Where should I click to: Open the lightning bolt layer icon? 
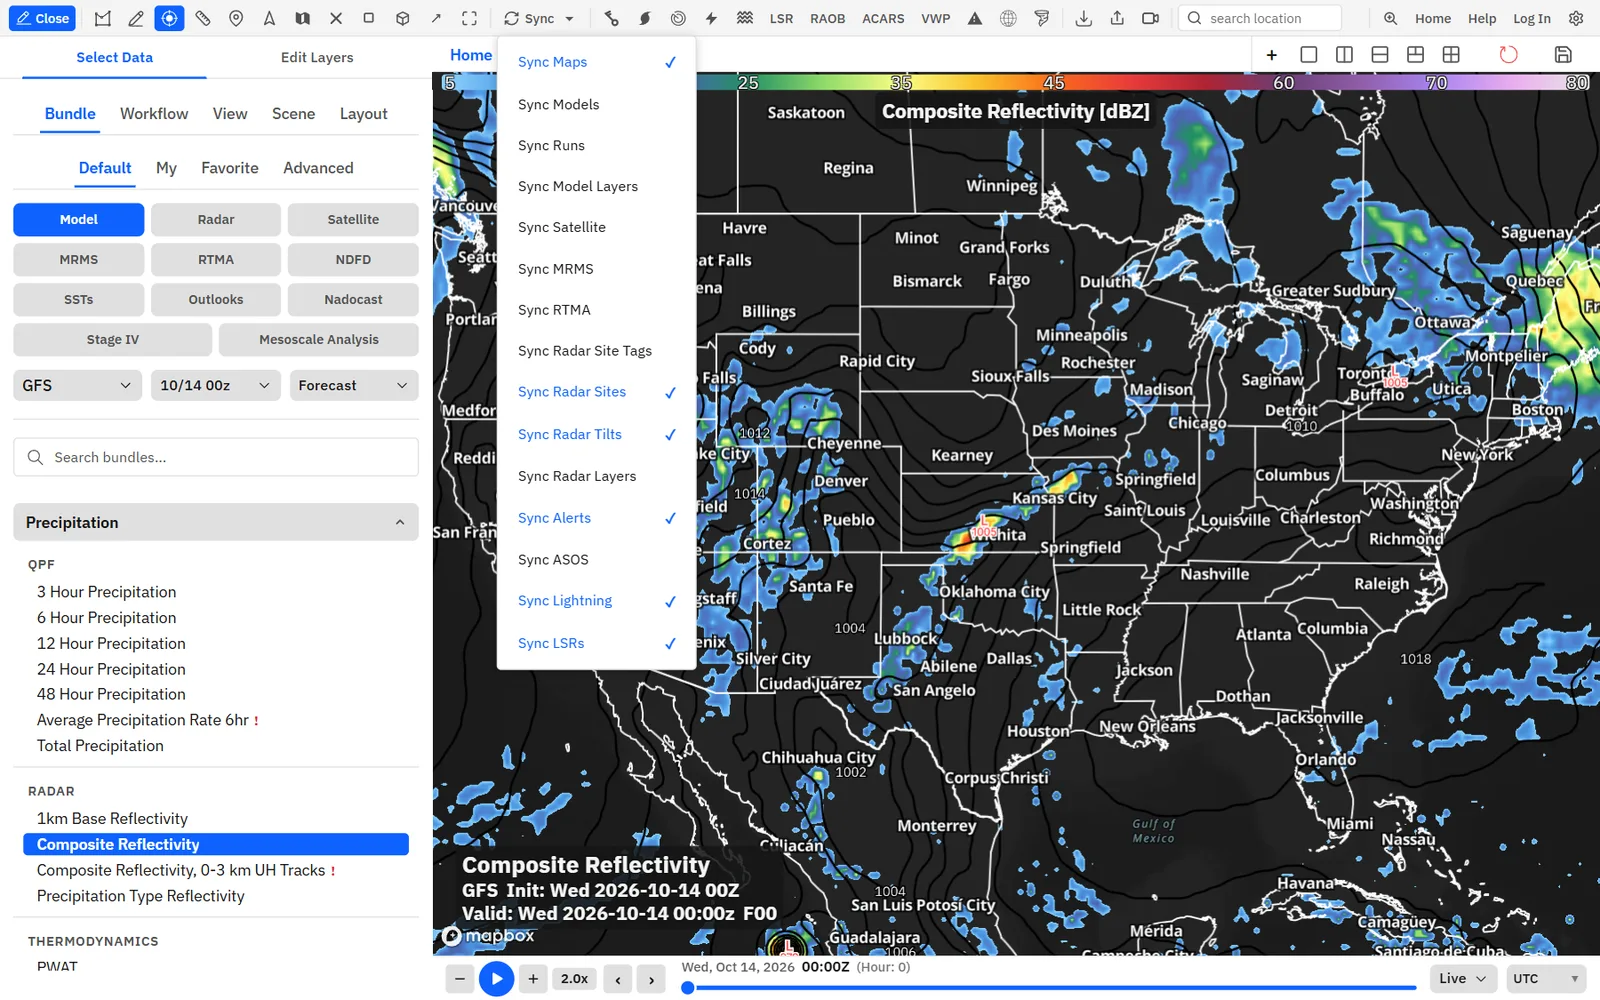click(x=711, y=18)
